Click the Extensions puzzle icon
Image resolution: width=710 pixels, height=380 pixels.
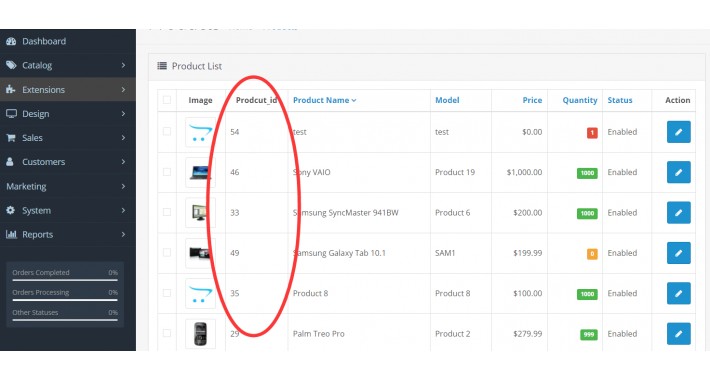coord(11,89)
